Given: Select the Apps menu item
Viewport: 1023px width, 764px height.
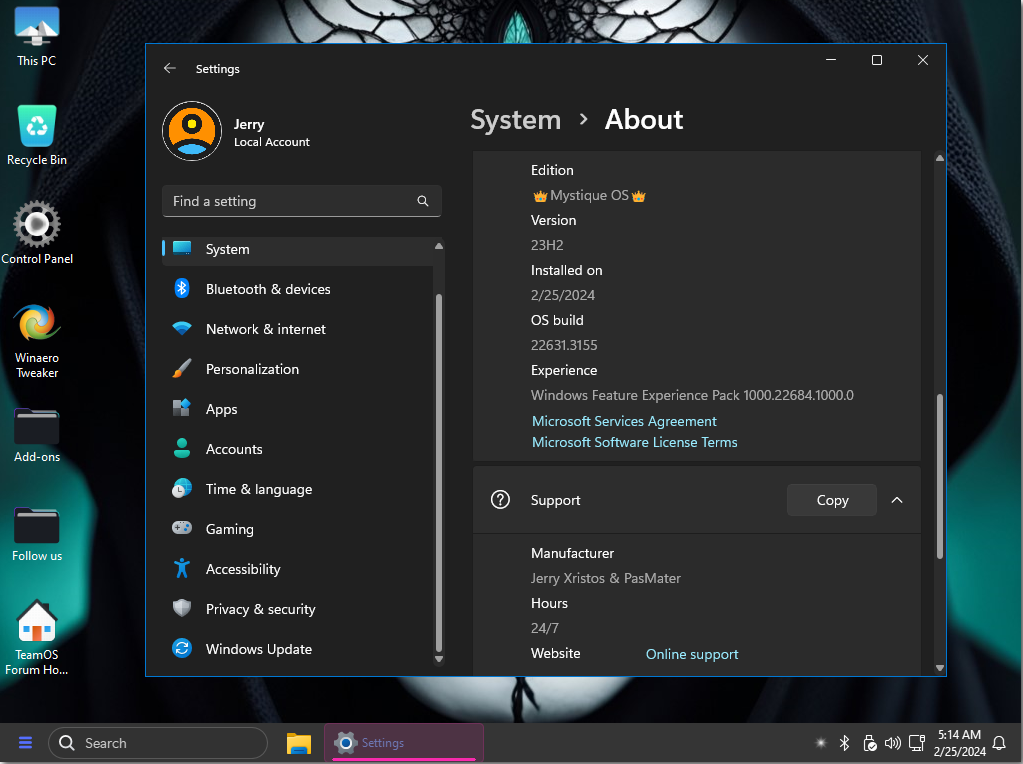Looking at the screenshot, I should (x=221, y=409).
